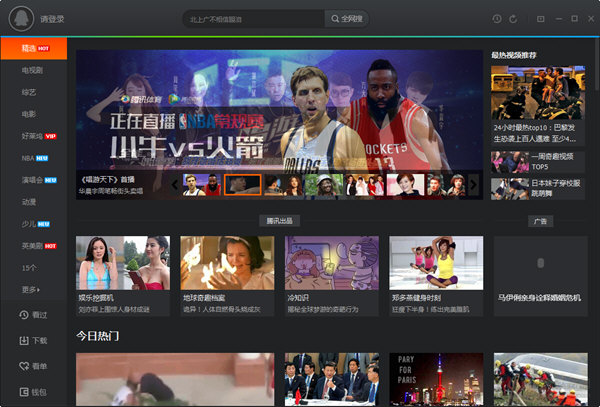Screen dimensions: 600x407
Task: Open the 电影 category
Action: (x=29, y=114)
